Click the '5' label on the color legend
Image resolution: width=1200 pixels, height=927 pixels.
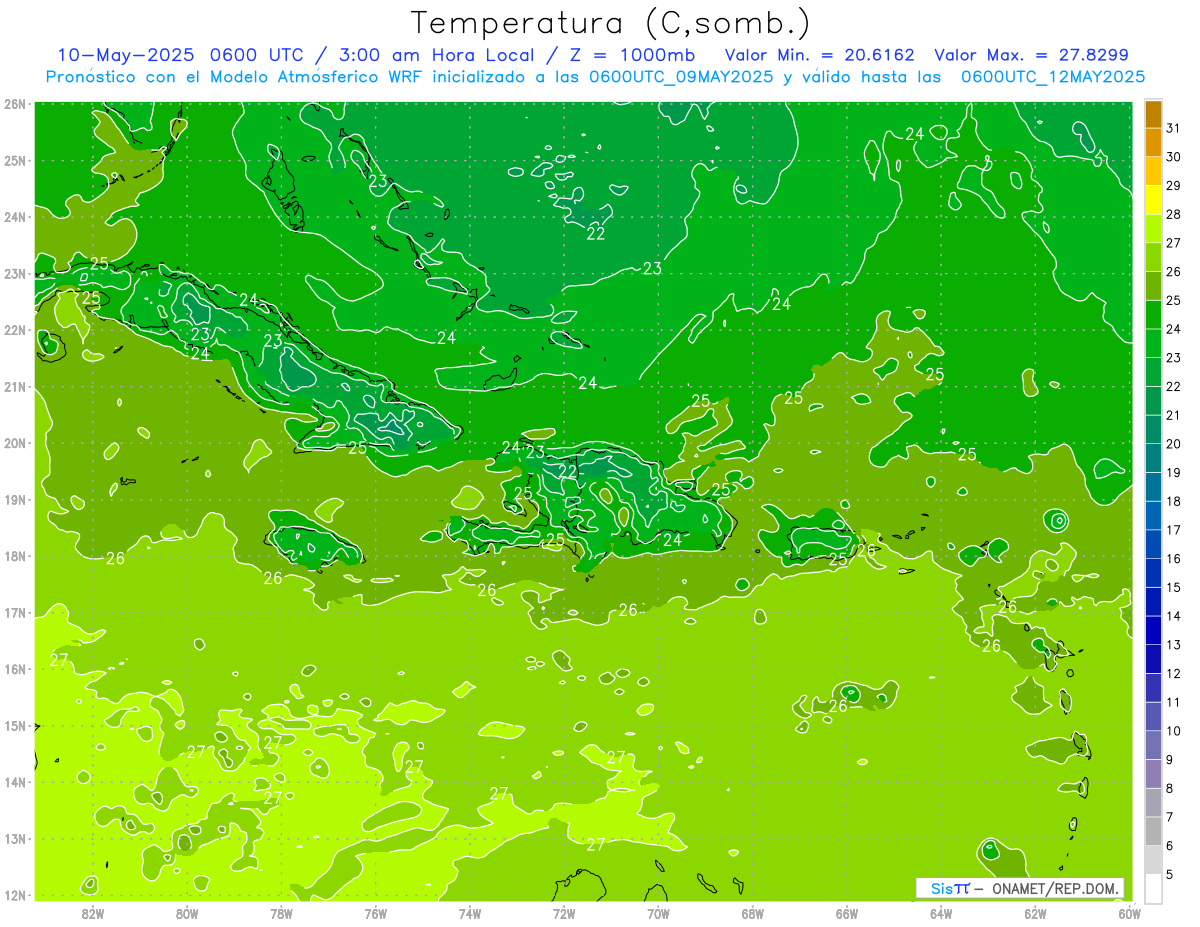(x=1170, y=874)
